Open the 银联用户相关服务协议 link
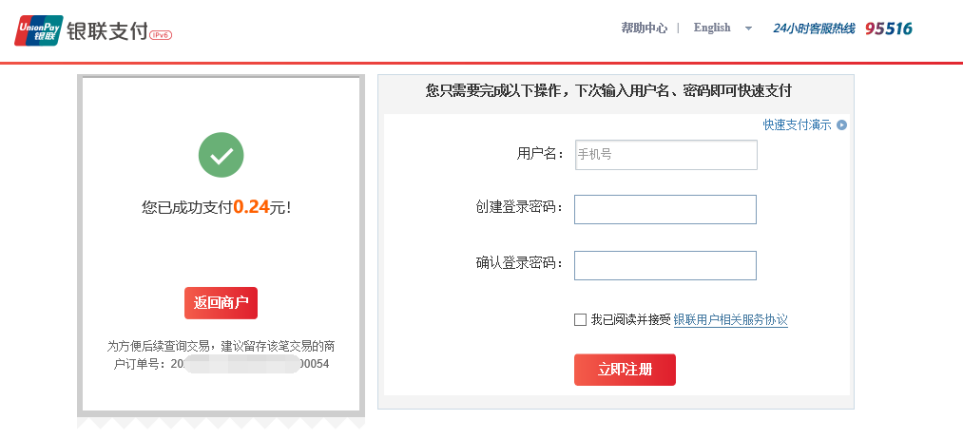This screenshot has height=440, width=963. 731,320
